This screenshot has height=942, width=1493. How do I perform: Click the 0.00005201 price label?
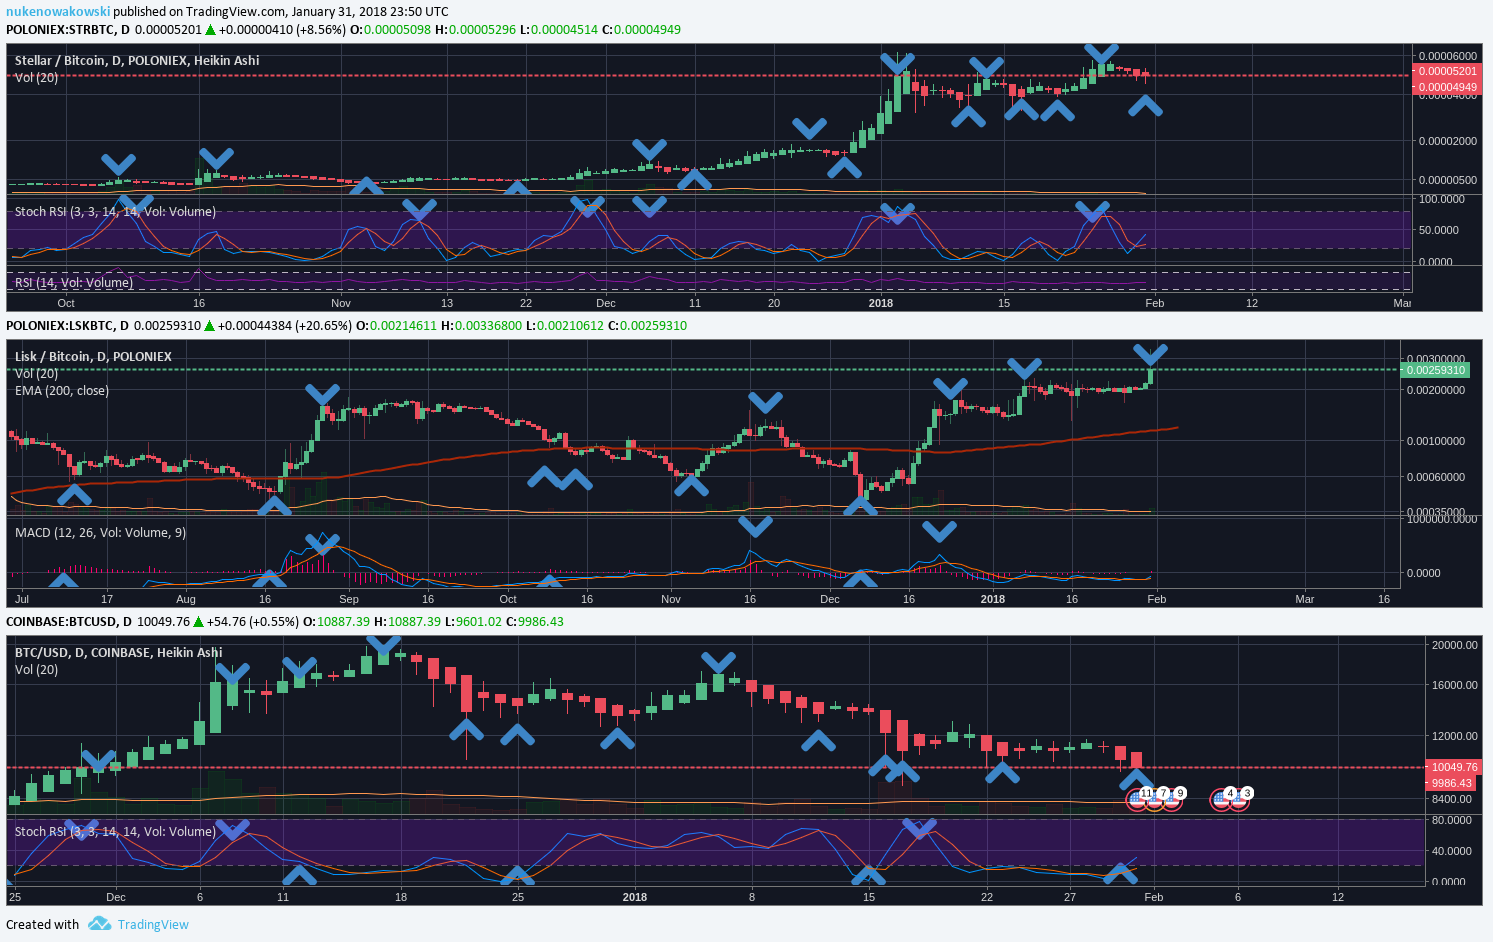(1447, 71)
